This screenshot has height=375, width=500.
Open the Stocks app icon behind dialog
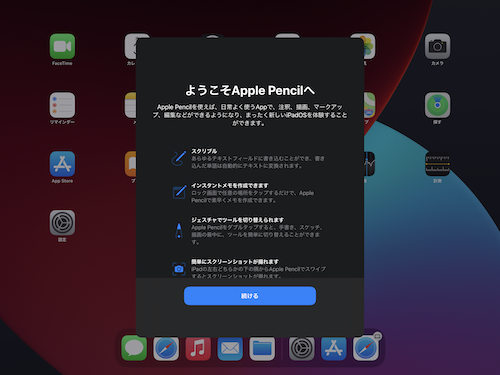tap(369, 164)
